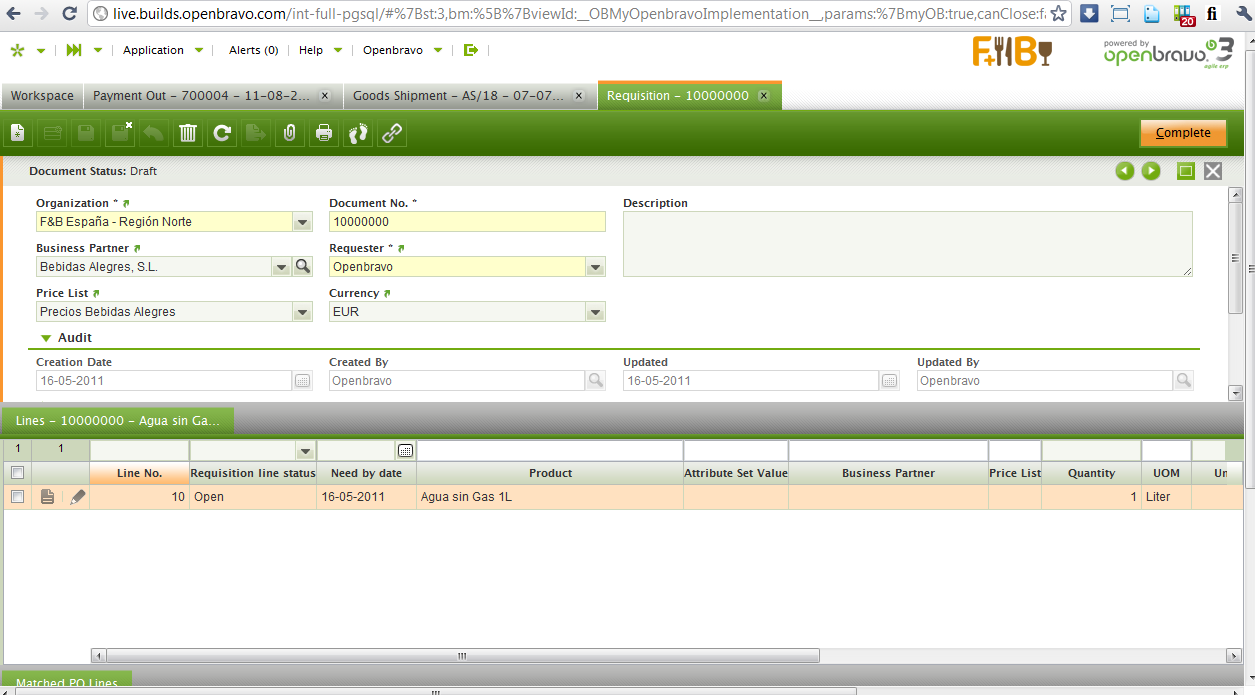Click the lines grid horizontal scrollbar
The image size is (1255, 695).
click(462, 656)
